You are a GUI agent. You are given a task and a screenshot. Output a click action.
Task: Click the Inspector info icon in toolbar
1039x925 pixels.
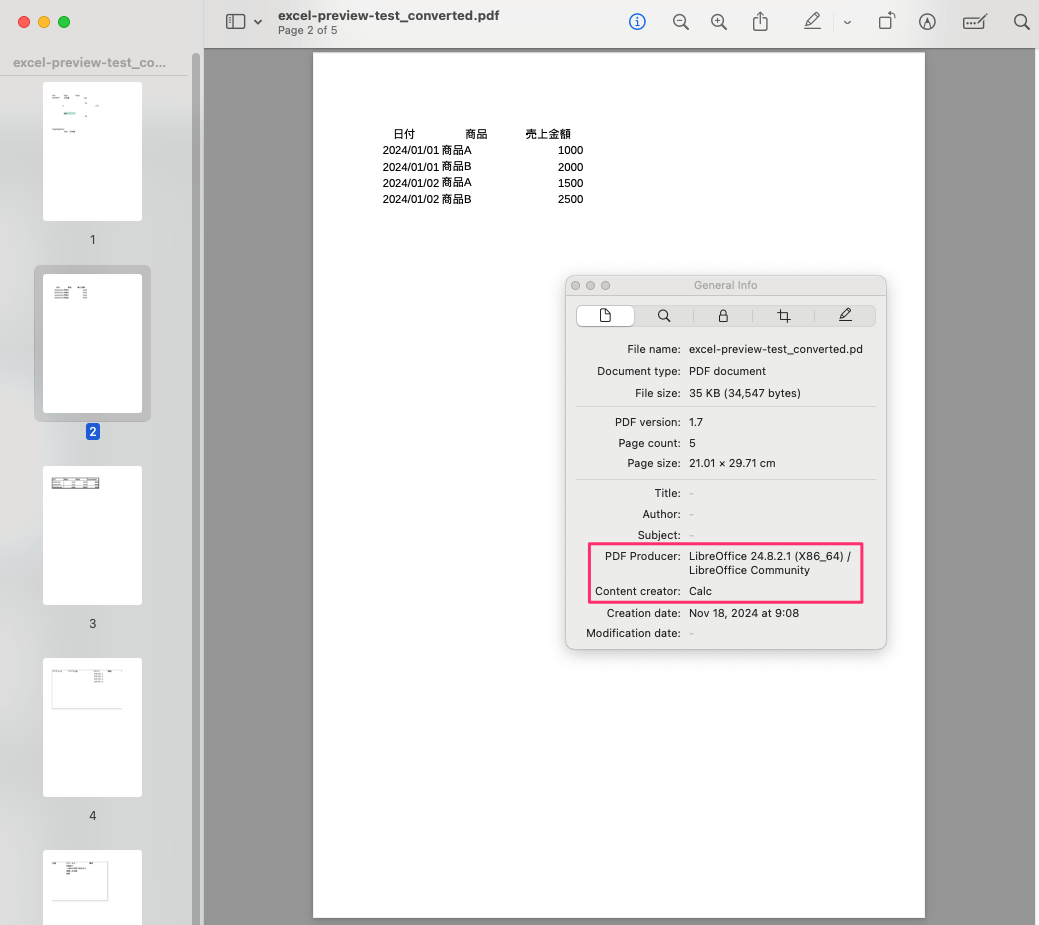(637, 22)
